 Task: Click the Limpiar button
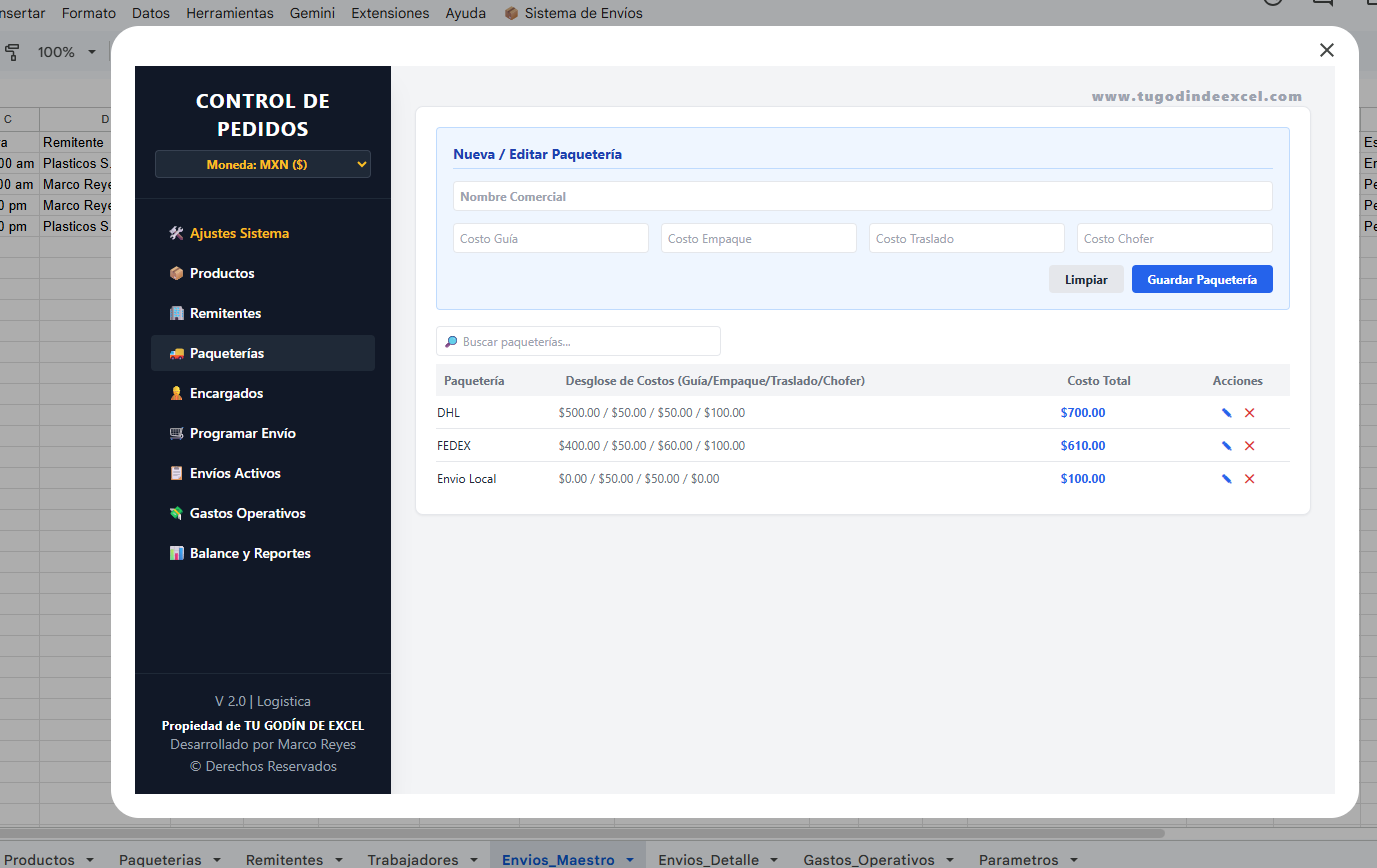pos(1086,279)
